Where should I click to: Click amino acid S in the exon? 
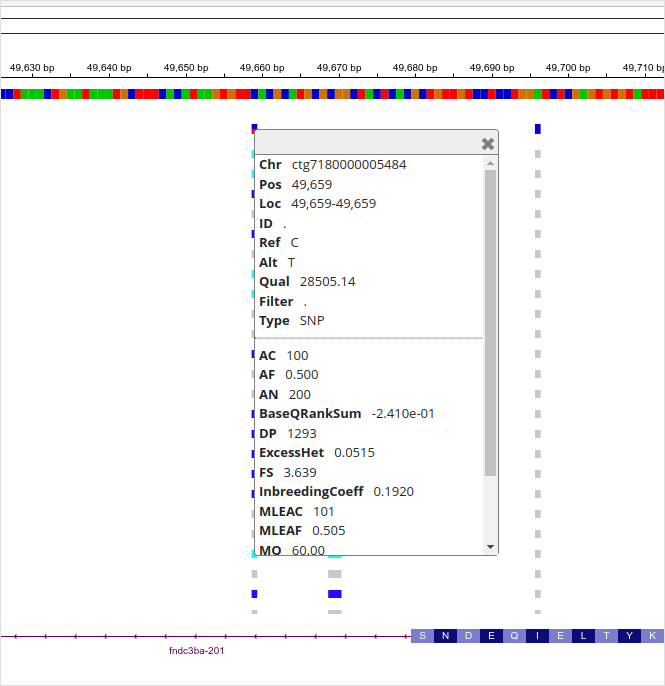pyautogui.click(x=423, y=636)
